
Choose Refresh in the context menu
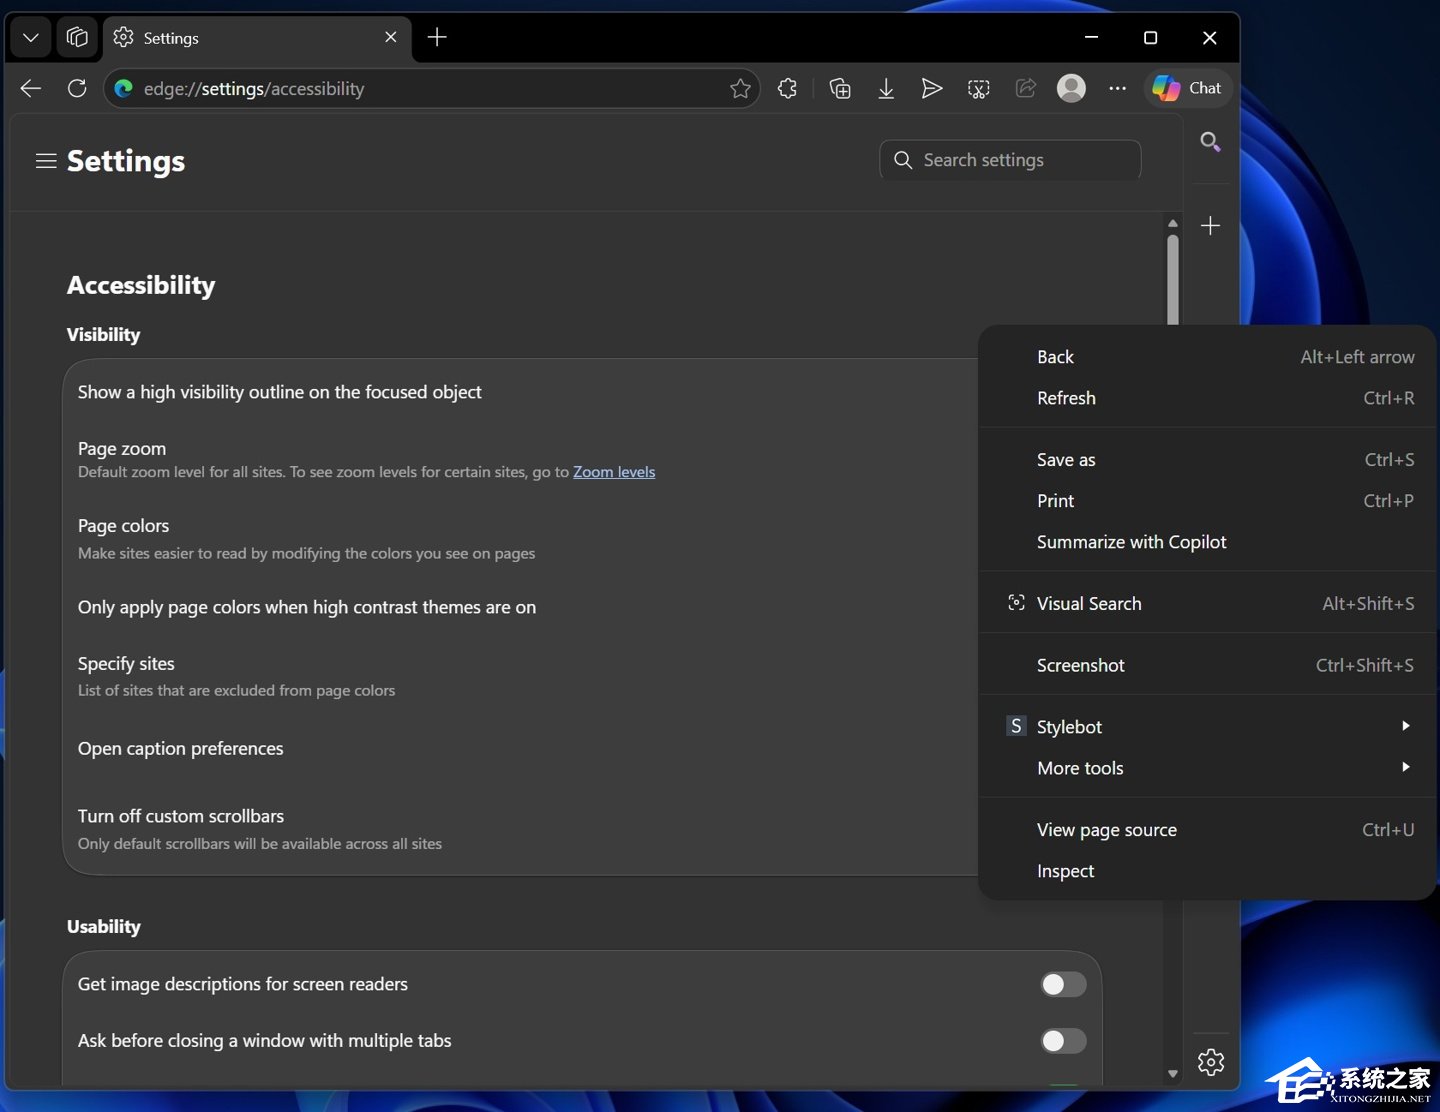(x=1207, y=398)
